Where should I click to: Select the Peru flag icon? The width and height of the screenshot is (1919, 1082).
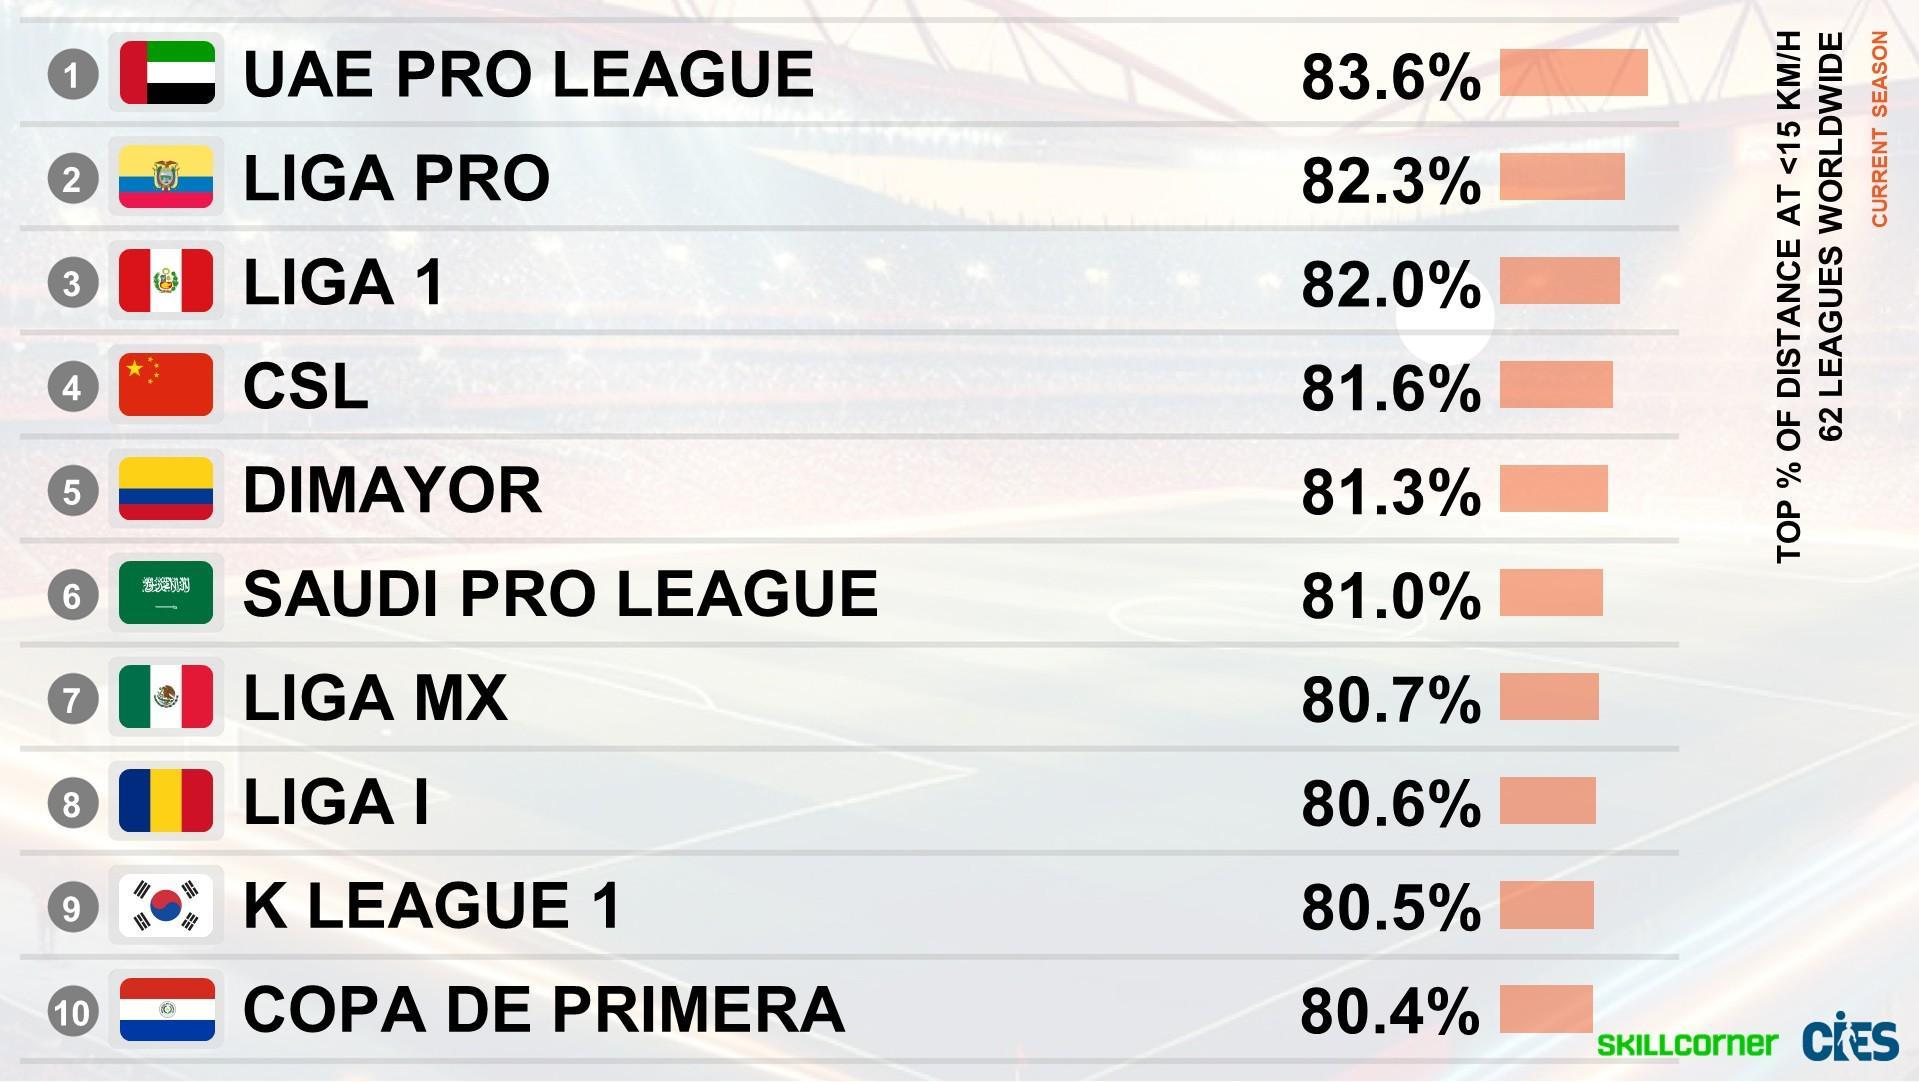(166, 282)
